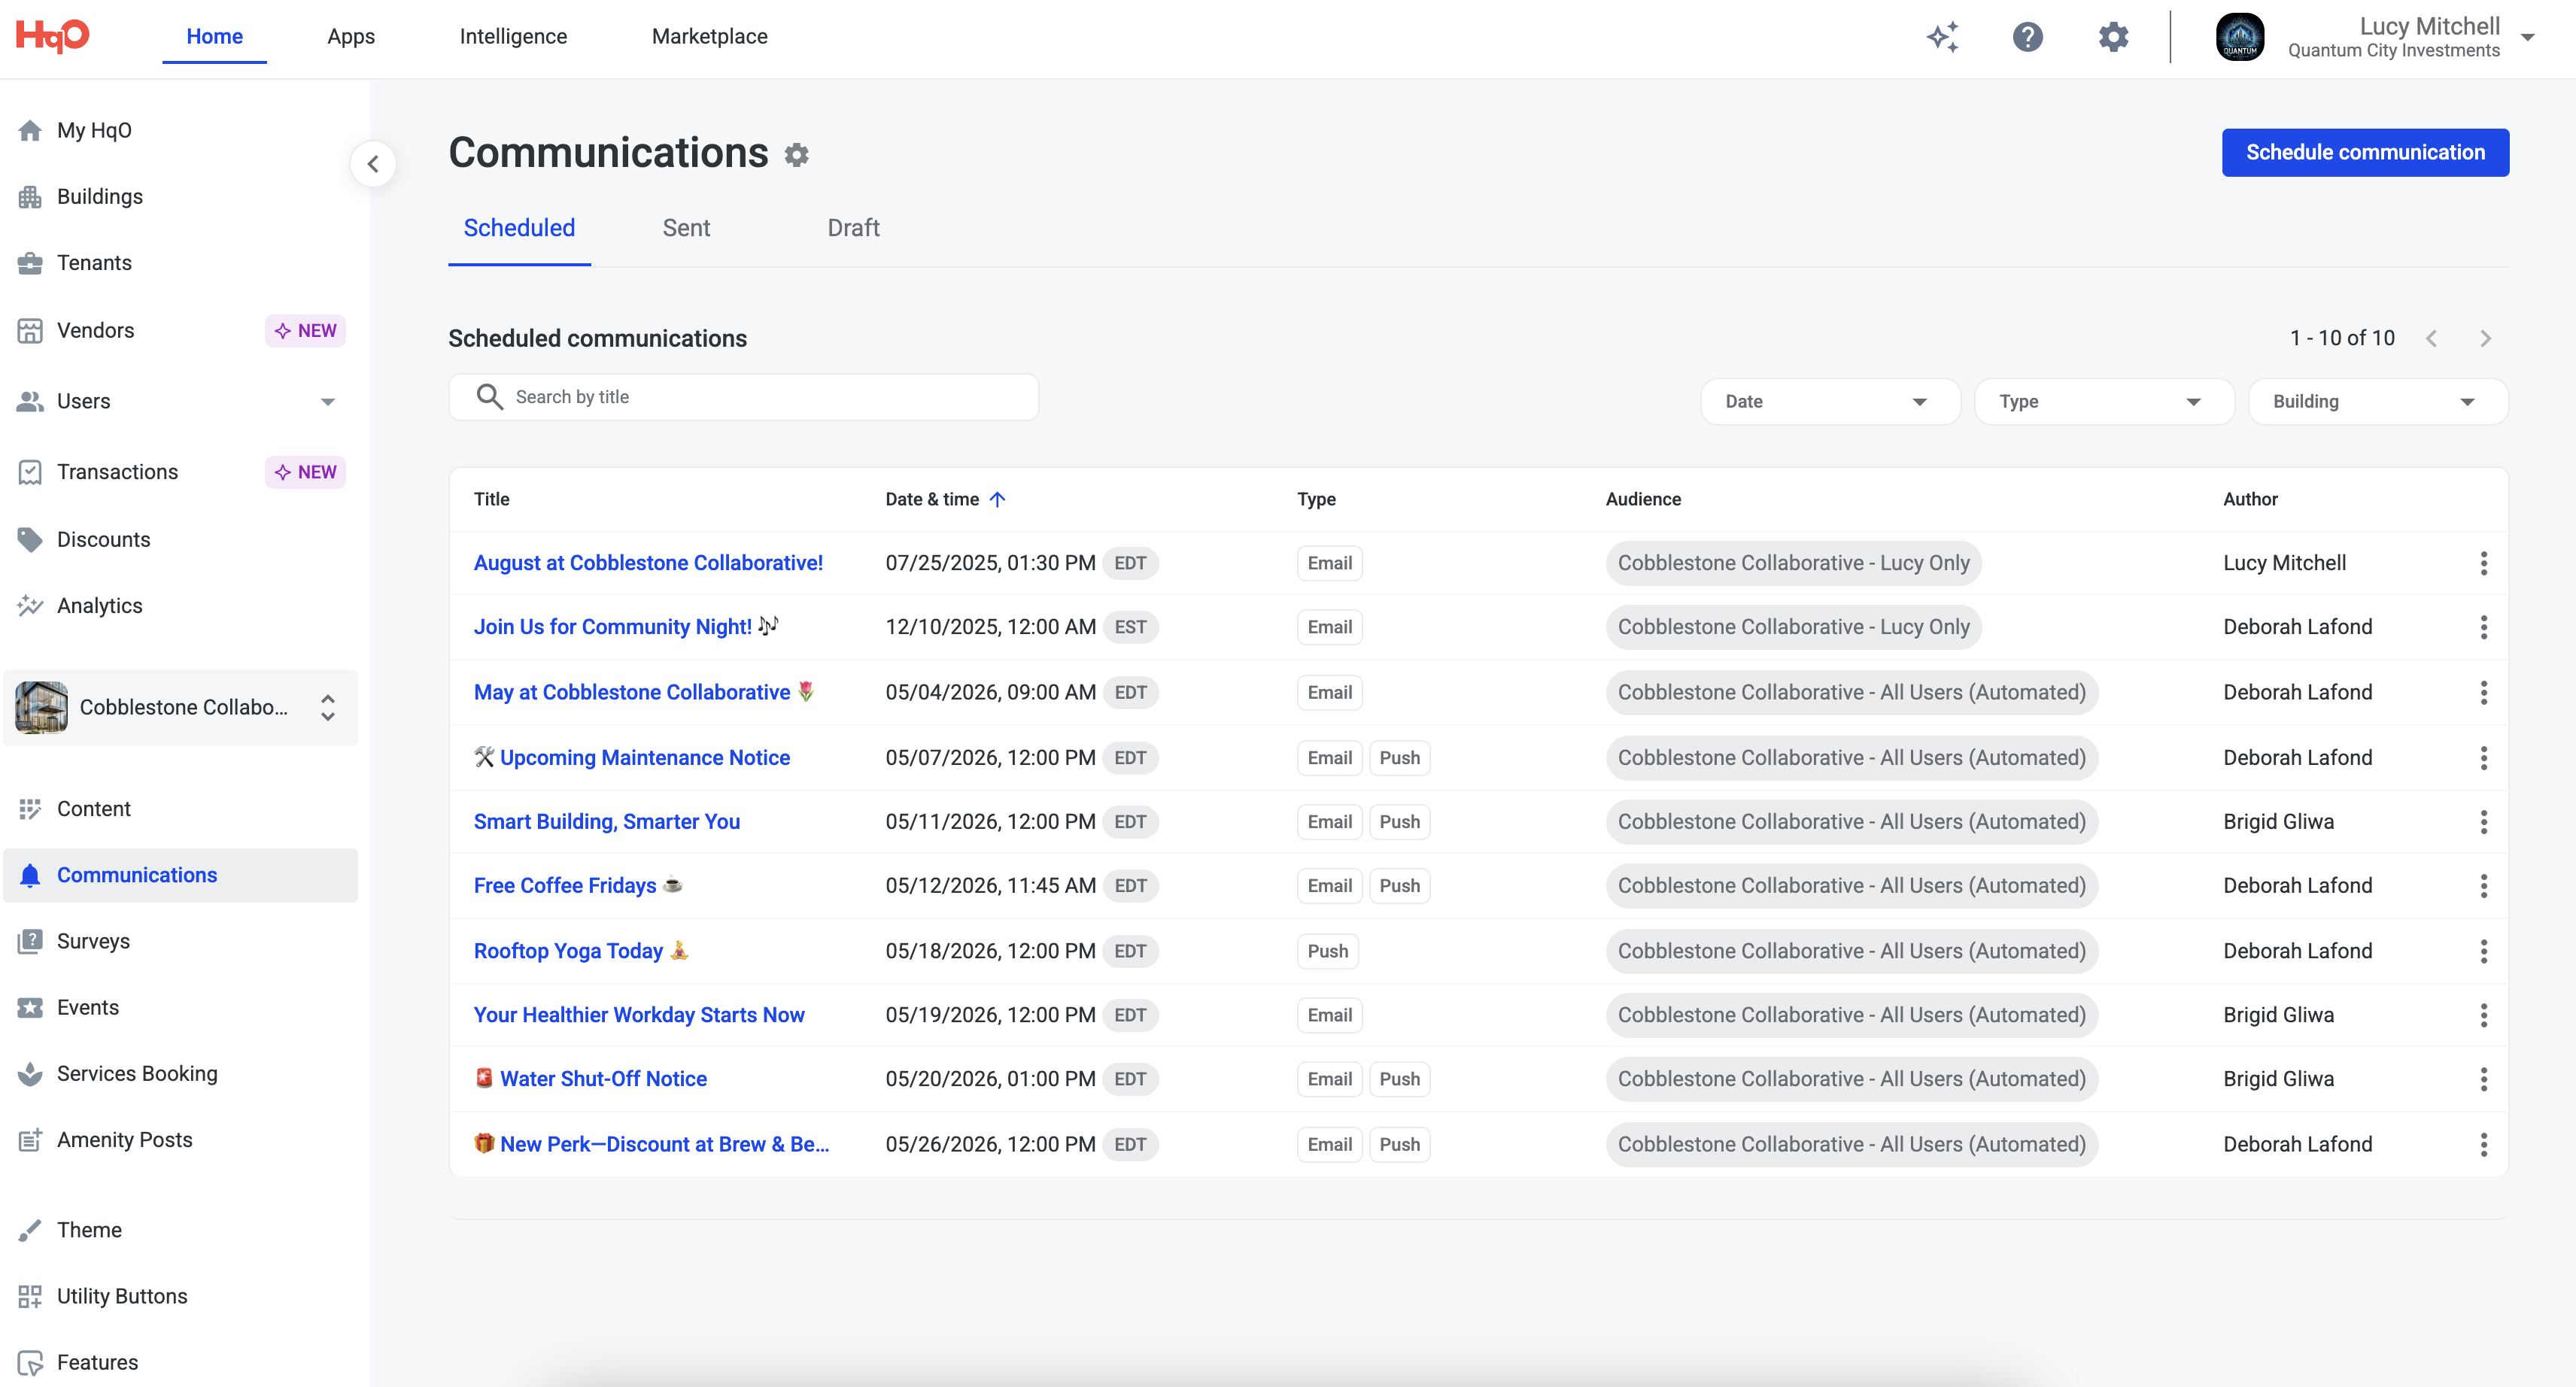Switch to the Draft tab
The width and height of the screenshot is (2576, 1387).
point(853,228)
